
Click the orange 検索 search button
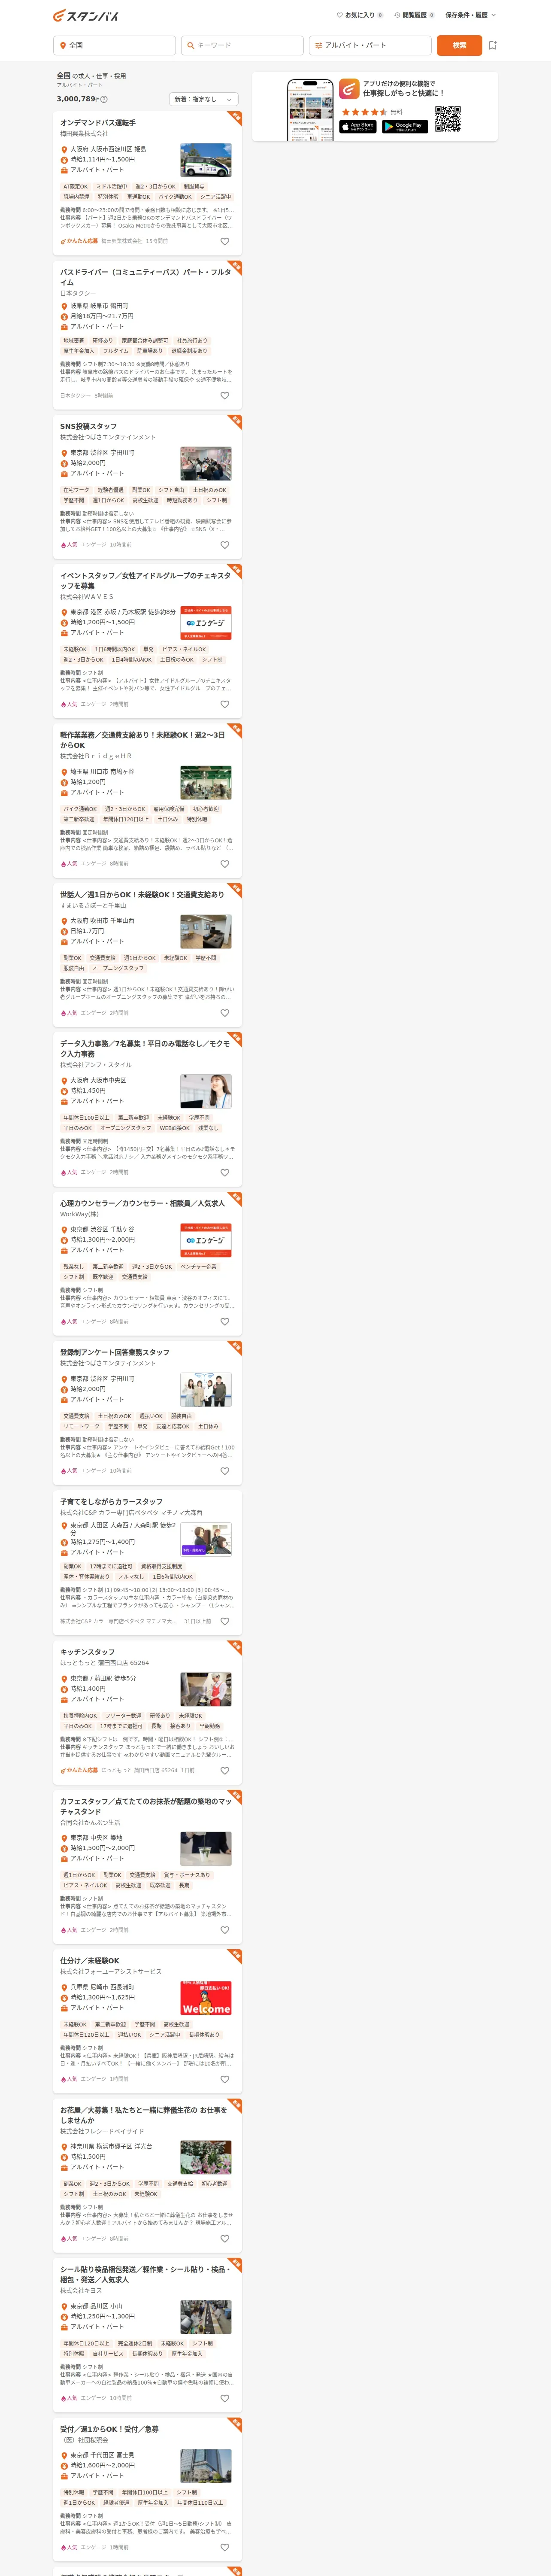pos(459,45)
